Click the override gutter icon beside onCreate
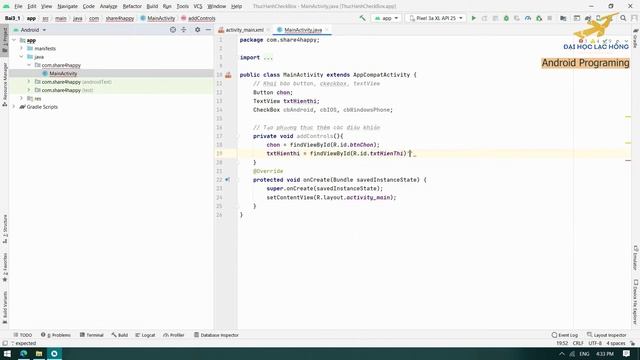Screen dimensions: 640x360 (227, 180)
